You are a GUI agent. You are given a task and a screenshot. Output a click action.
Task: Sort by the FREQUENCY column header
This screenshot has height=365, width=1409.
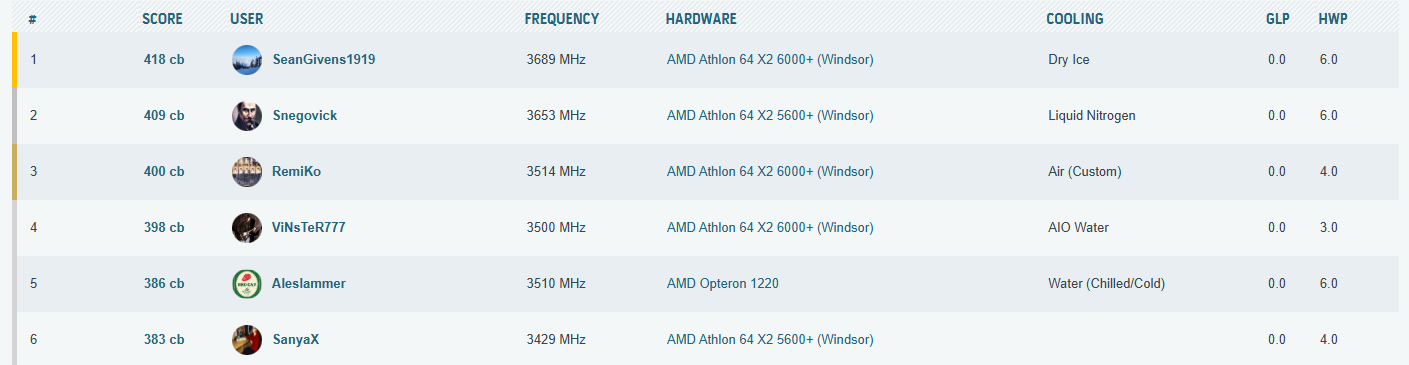562,19
